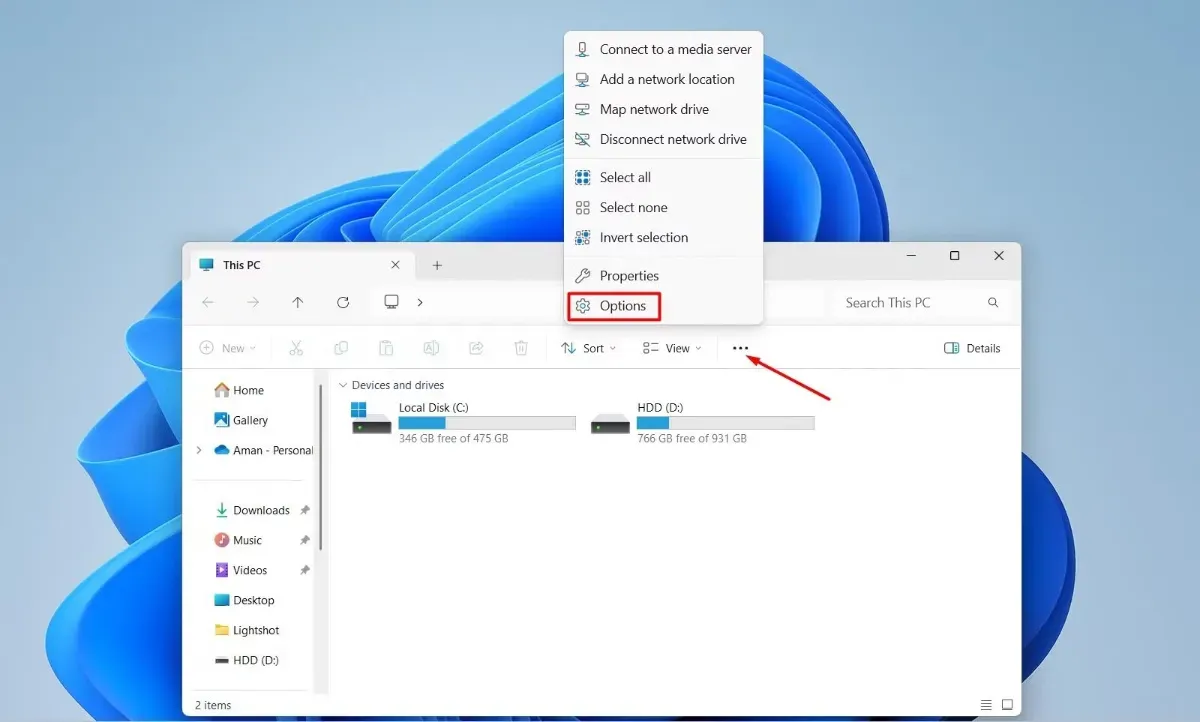Add a new tab with plus icon
The image size is (1200, 722).
437,265
